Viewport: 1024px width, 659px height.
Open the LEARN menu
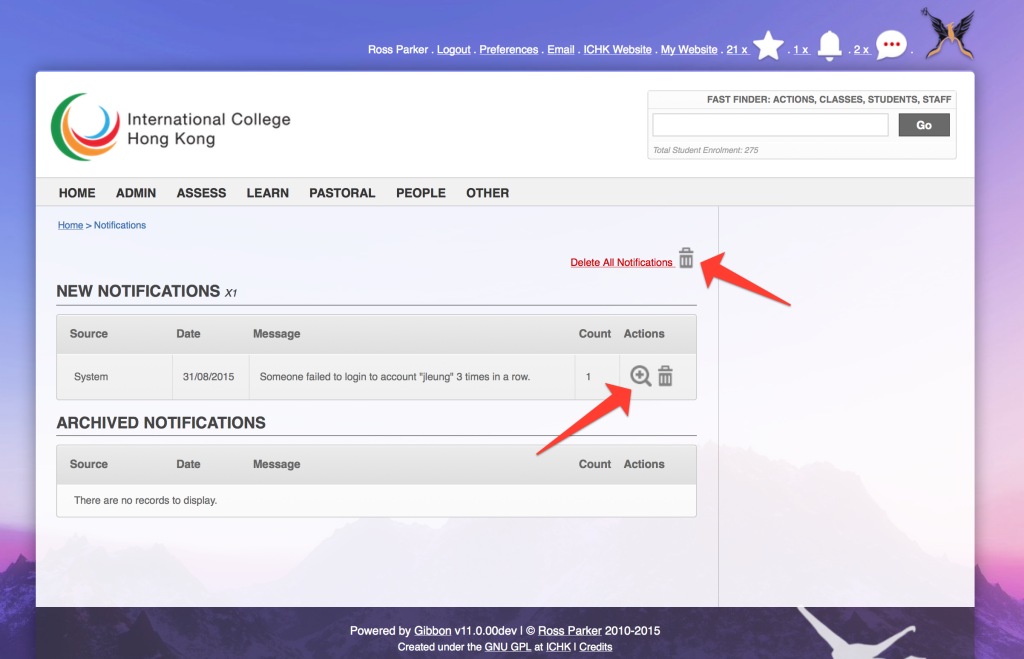[x=268, y=193]
